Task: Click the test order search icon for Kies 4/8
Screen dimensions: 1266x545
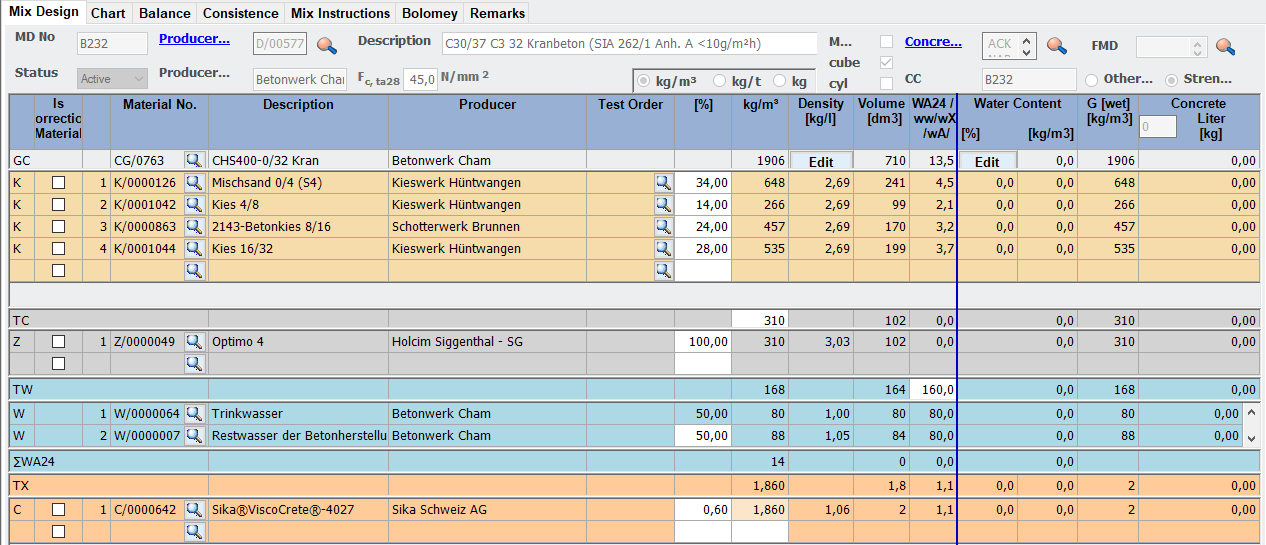Action: pyautogui.click(x=663, y=204)
